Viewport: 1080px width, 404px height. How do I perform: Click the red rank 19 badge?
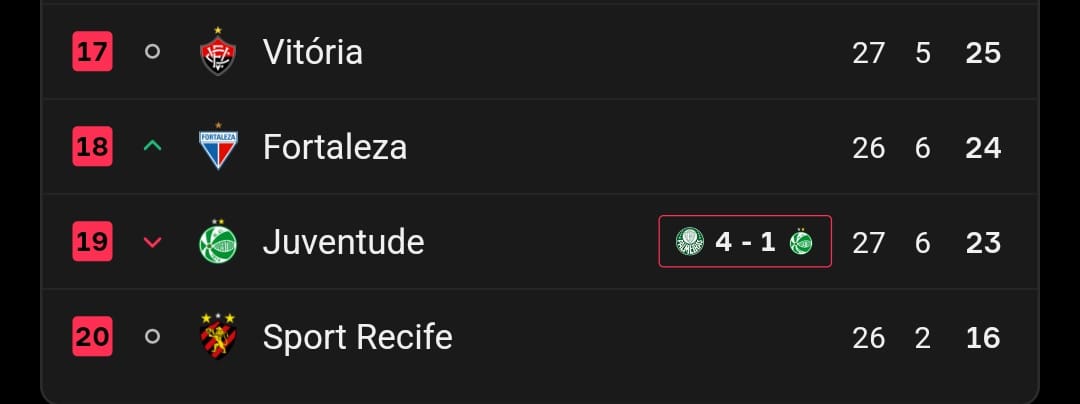92,242
